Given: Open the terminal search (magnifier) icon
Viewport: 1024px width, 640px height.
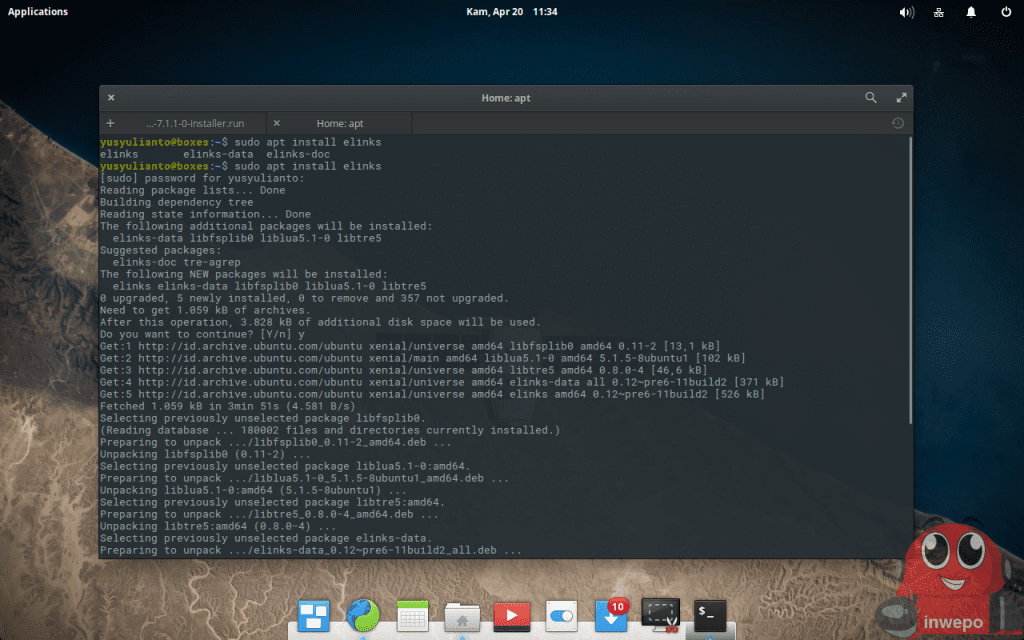Looking at the screenshot, I should [871, 98].
